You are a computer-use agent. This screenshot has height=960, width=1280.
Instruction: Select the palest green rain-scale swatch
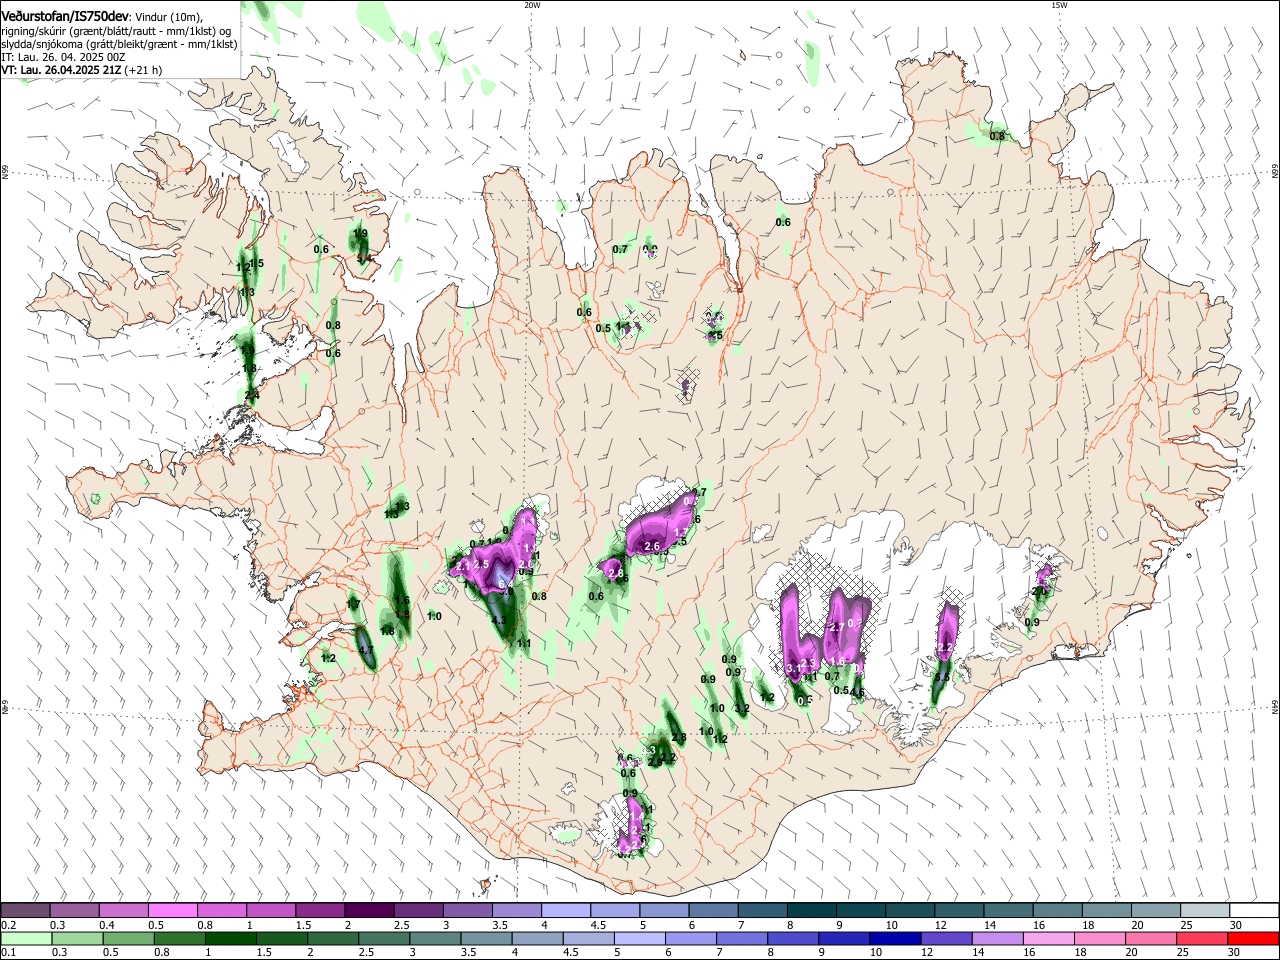pyautogui.click(x=26, y=939)
